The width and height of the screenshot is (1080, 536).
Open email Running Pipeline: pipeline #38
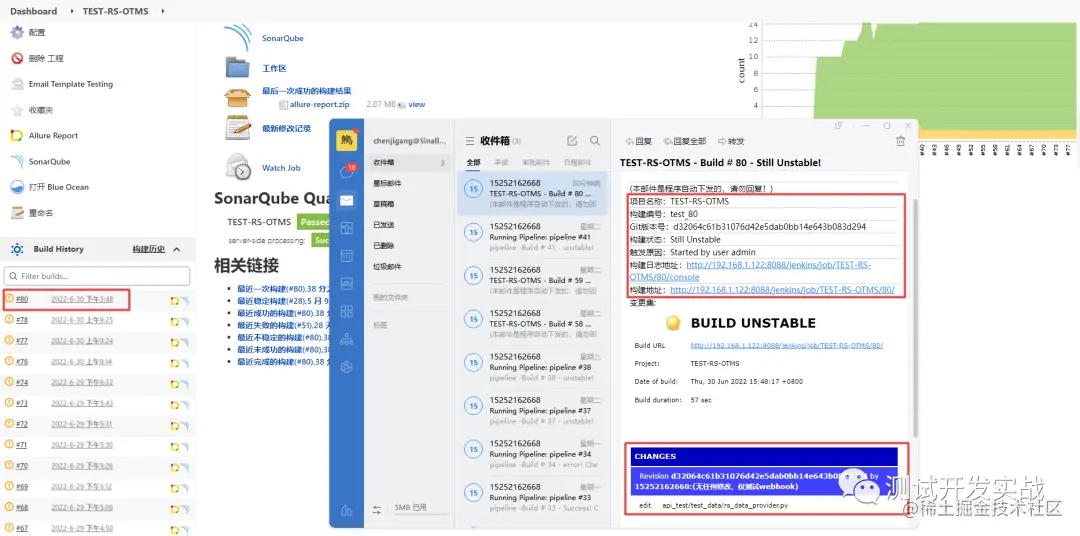533,367
